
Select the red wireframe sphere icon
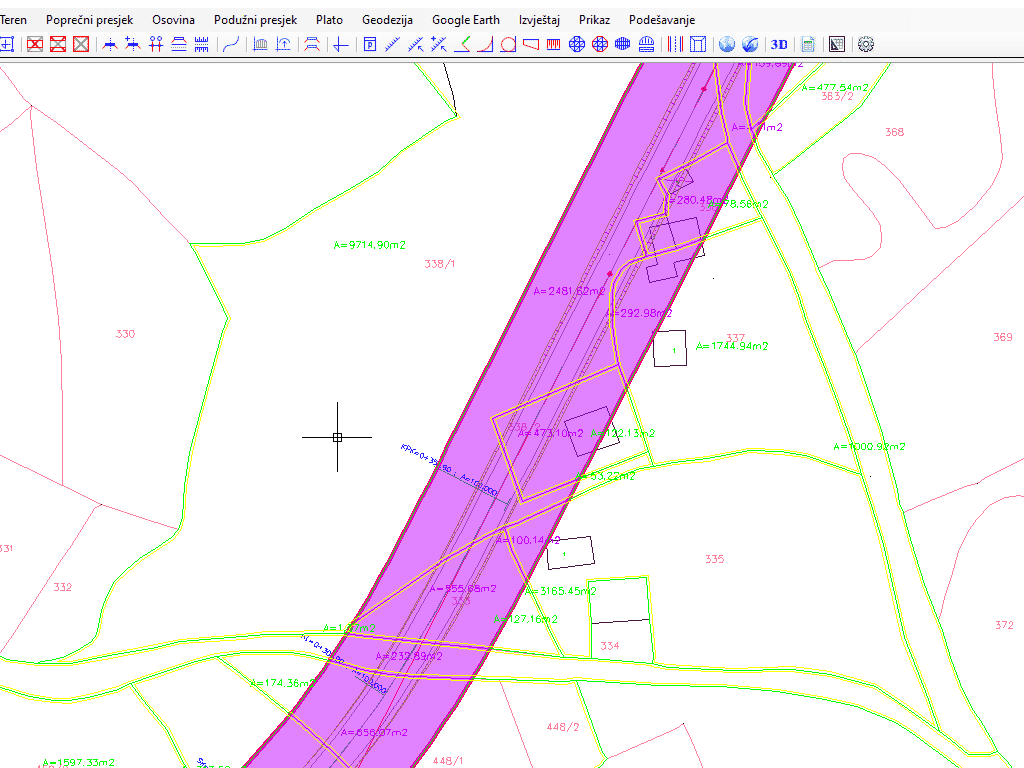pos(600,44)
